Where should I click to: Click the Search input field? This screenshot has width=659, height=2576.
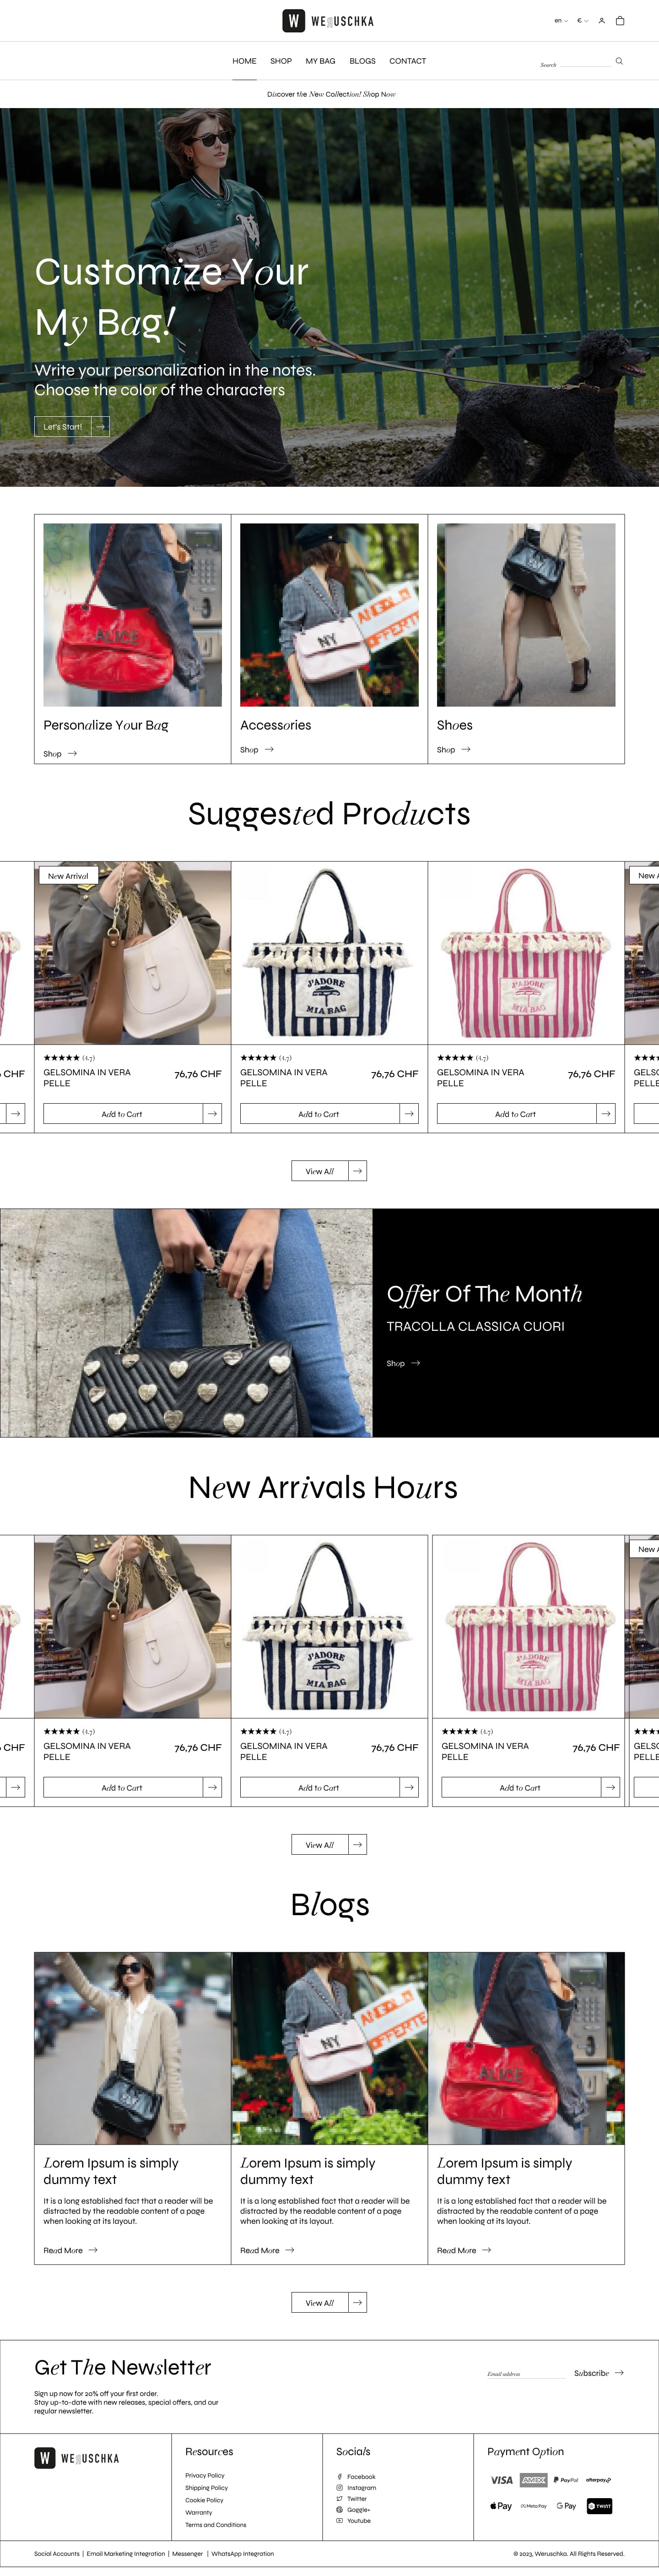tap(575, 64)
